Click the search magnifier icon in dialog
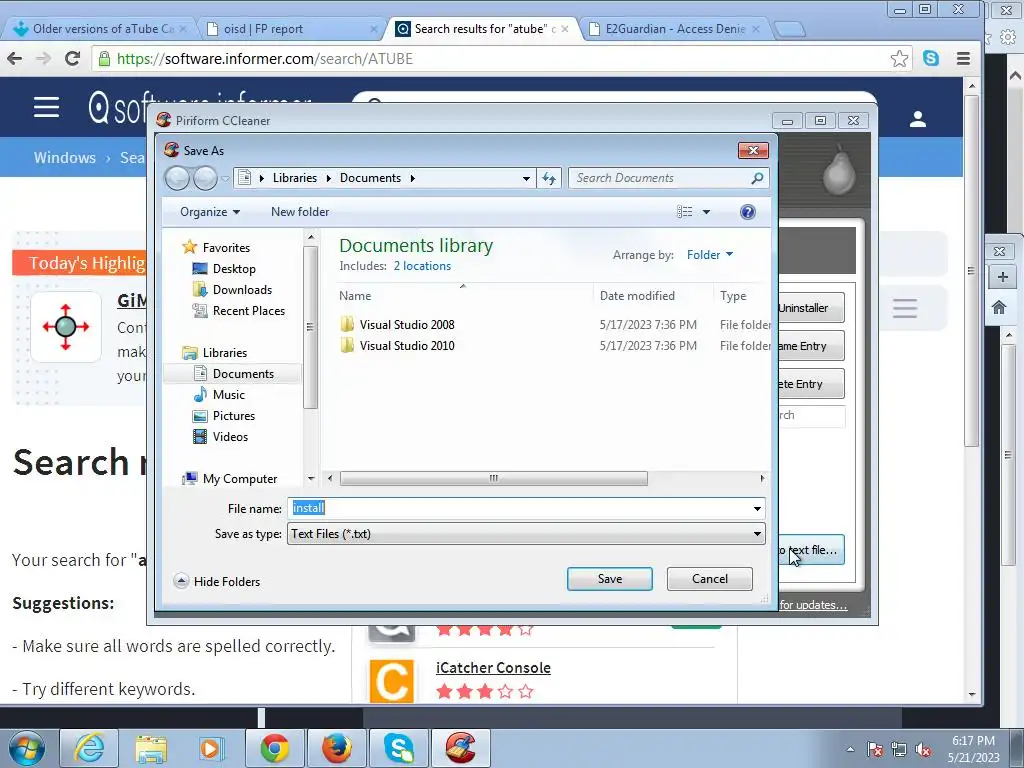The width and height of the screenshot is (1024, 768). [x=758, y=178]
